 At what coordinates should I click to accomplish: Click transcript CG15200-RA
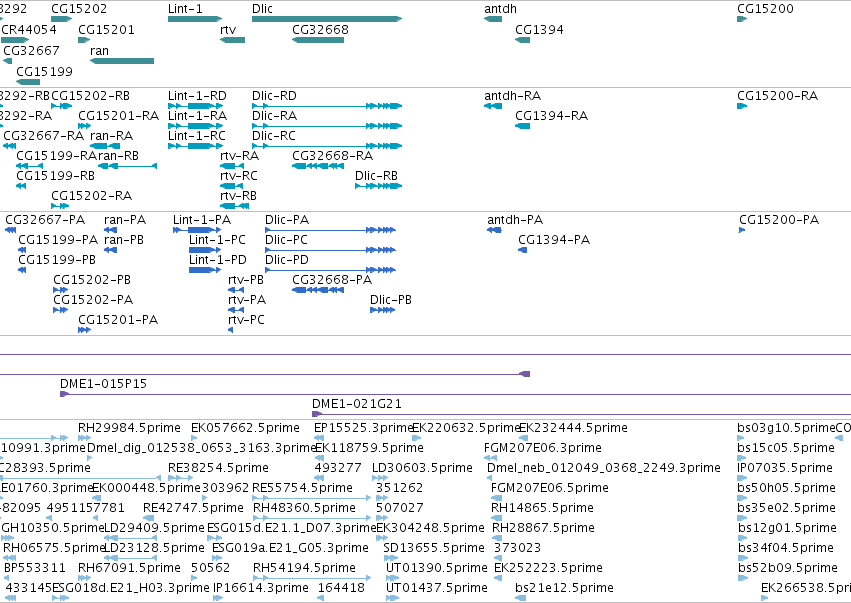[x=778, y=96]
